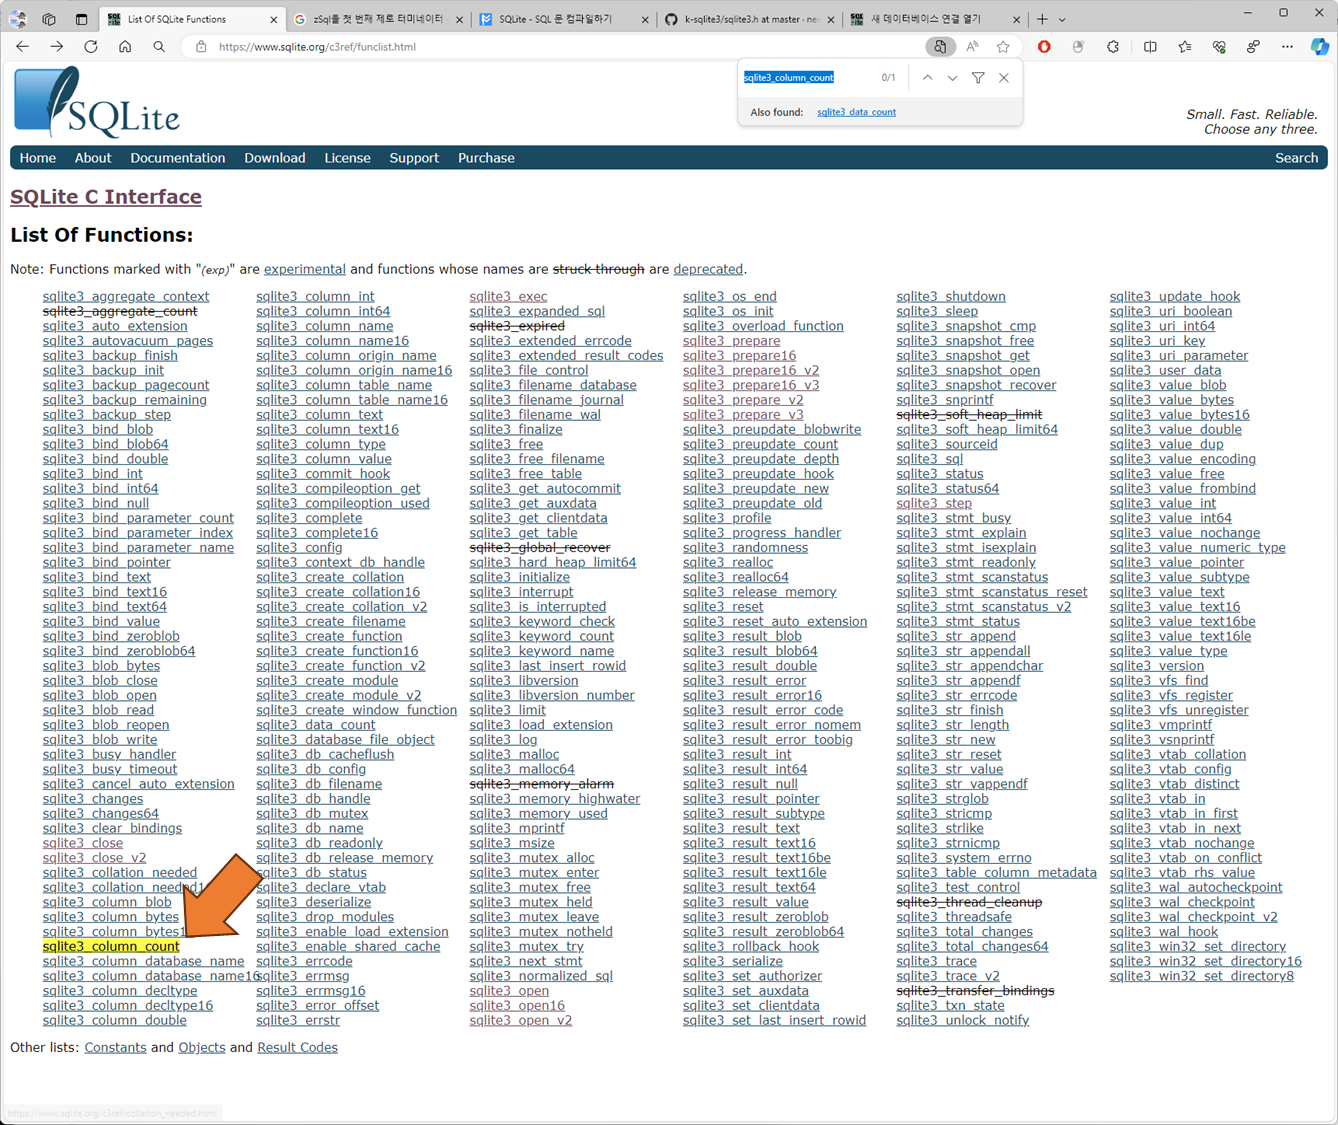Open the sqlite3_step link
The image size is (1338, 1125).
click(934, 503)
